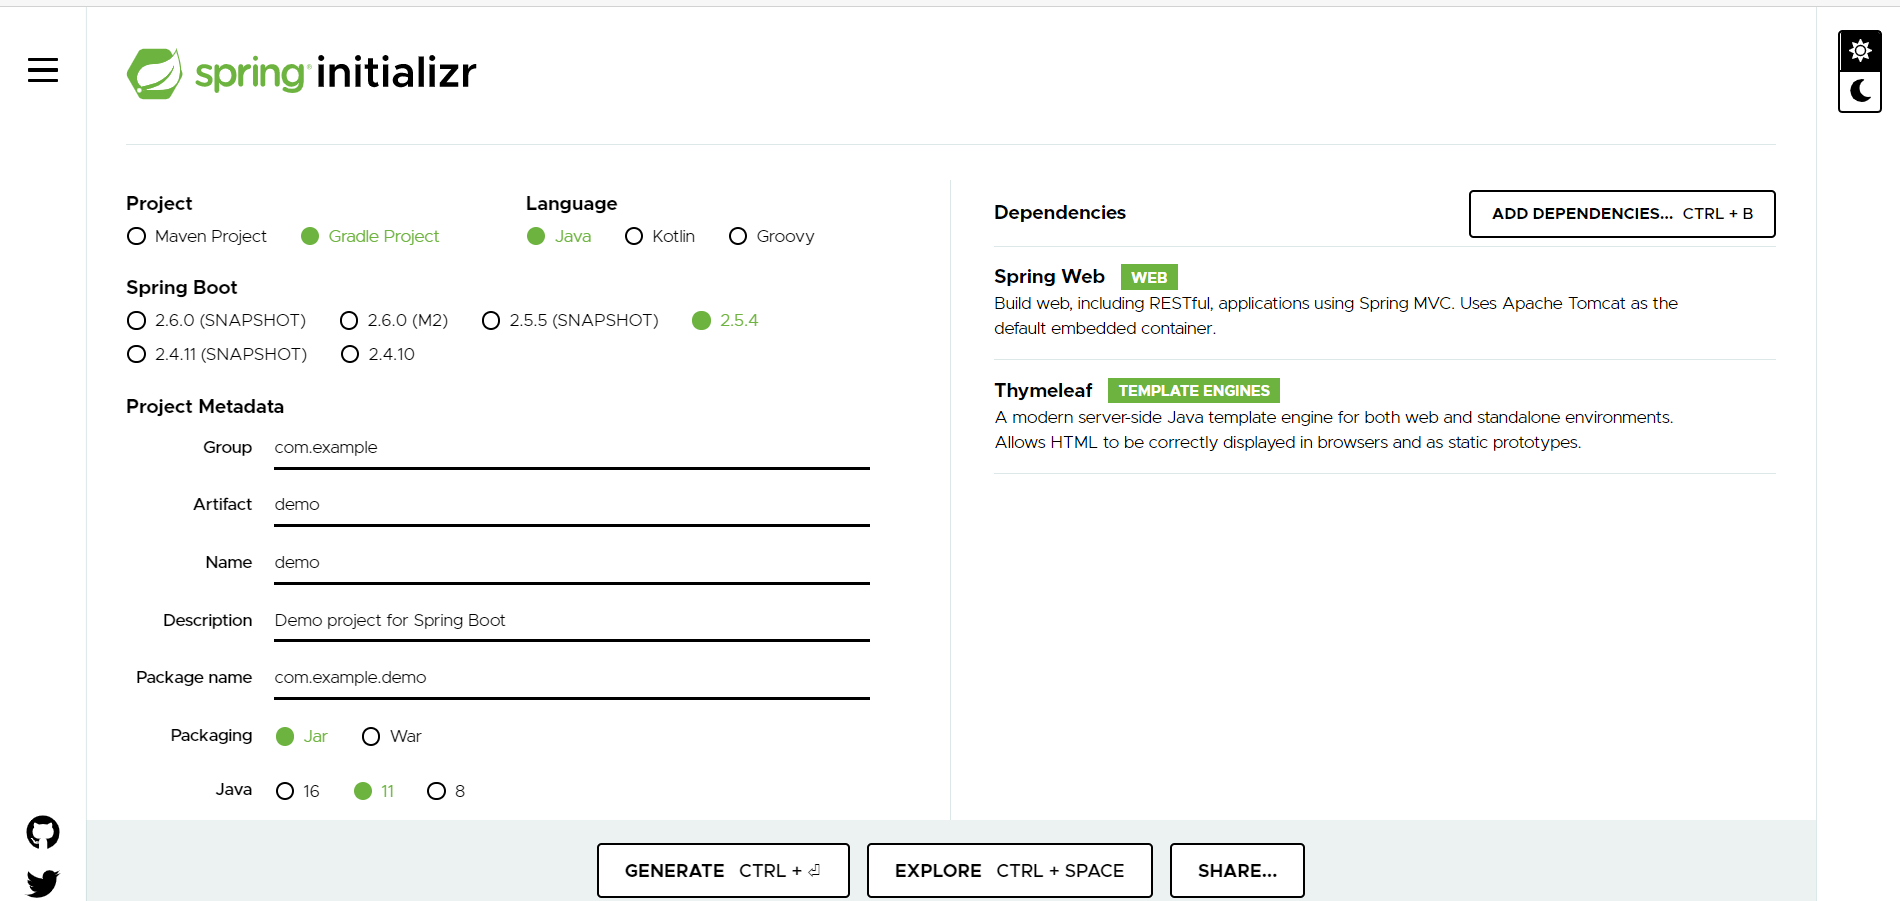Open the hamburger menu
The image size is (1900, 901).
(x=43, y=70)
